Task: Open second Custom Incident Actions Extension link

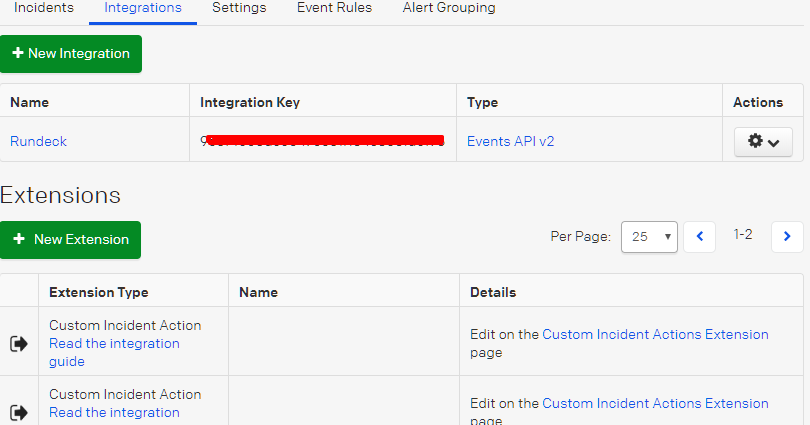Action: point(655,403)
